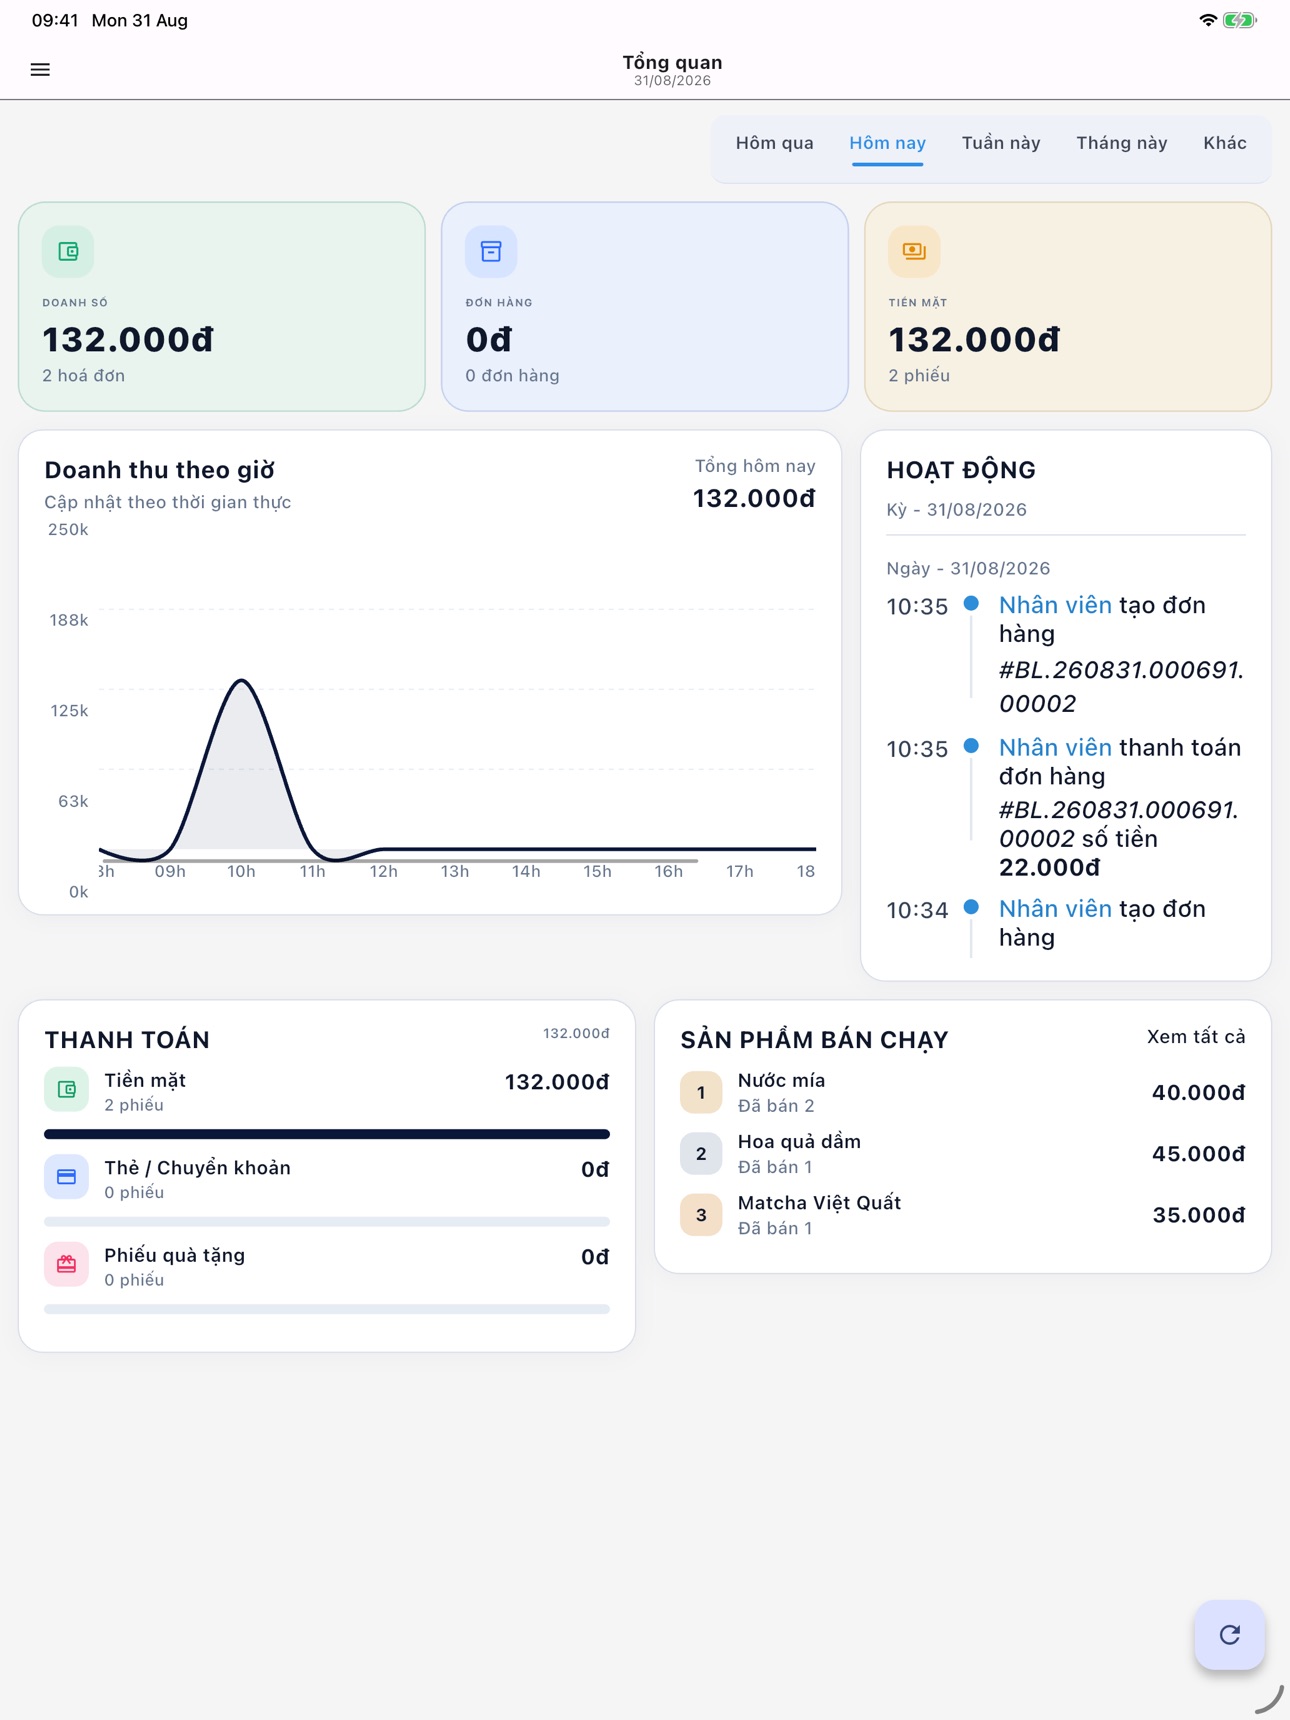This screenshot has width=1290, height=1720.
Task: Click the Phiếu quà tặng progress bar
Action: (327, 1309)
